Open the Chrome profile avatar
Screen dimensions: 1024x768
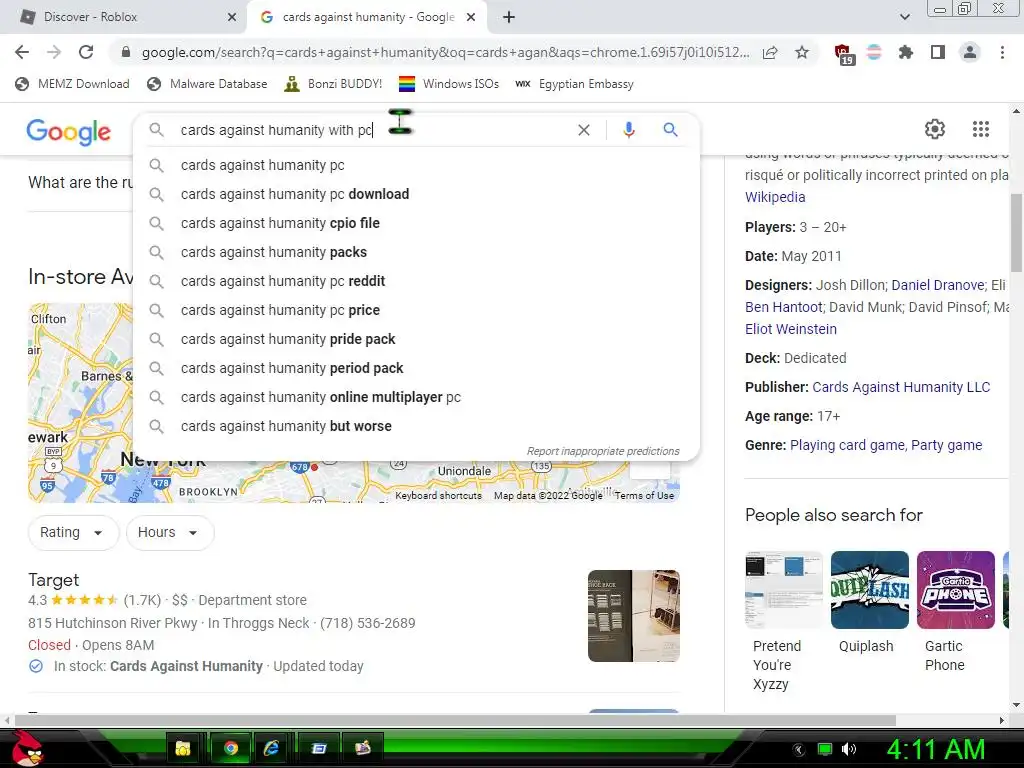(970, 52)
